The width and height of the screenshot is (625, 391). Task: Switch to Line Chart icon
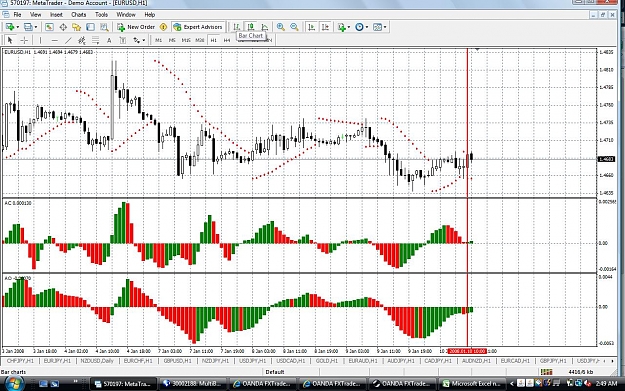point(265,27)
